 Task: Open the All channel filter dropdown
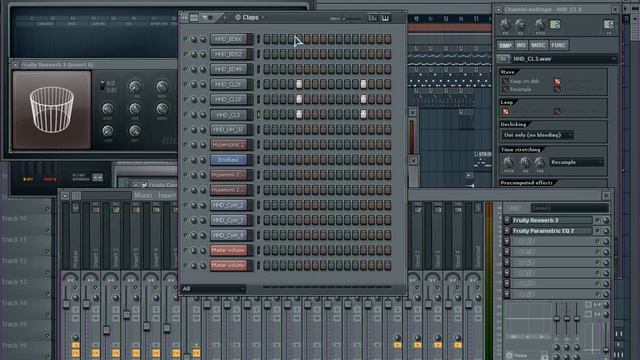(213, 289)
